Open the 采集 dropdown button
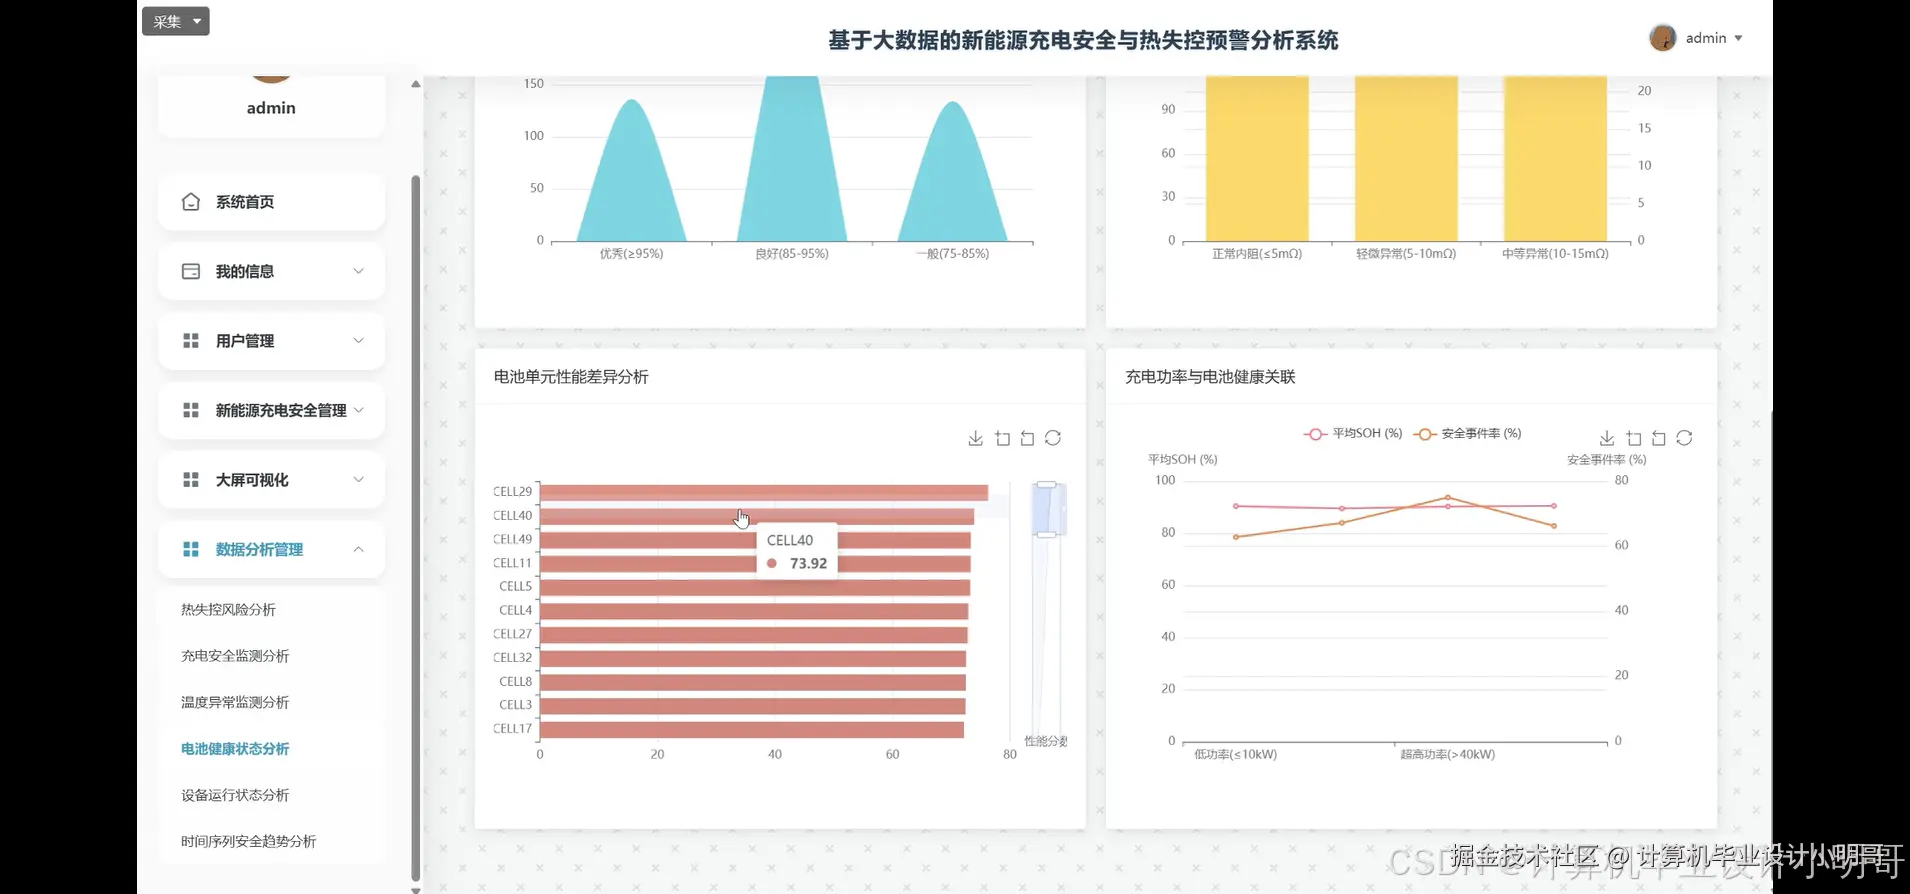1910x894 pixels. click(176, 21)
